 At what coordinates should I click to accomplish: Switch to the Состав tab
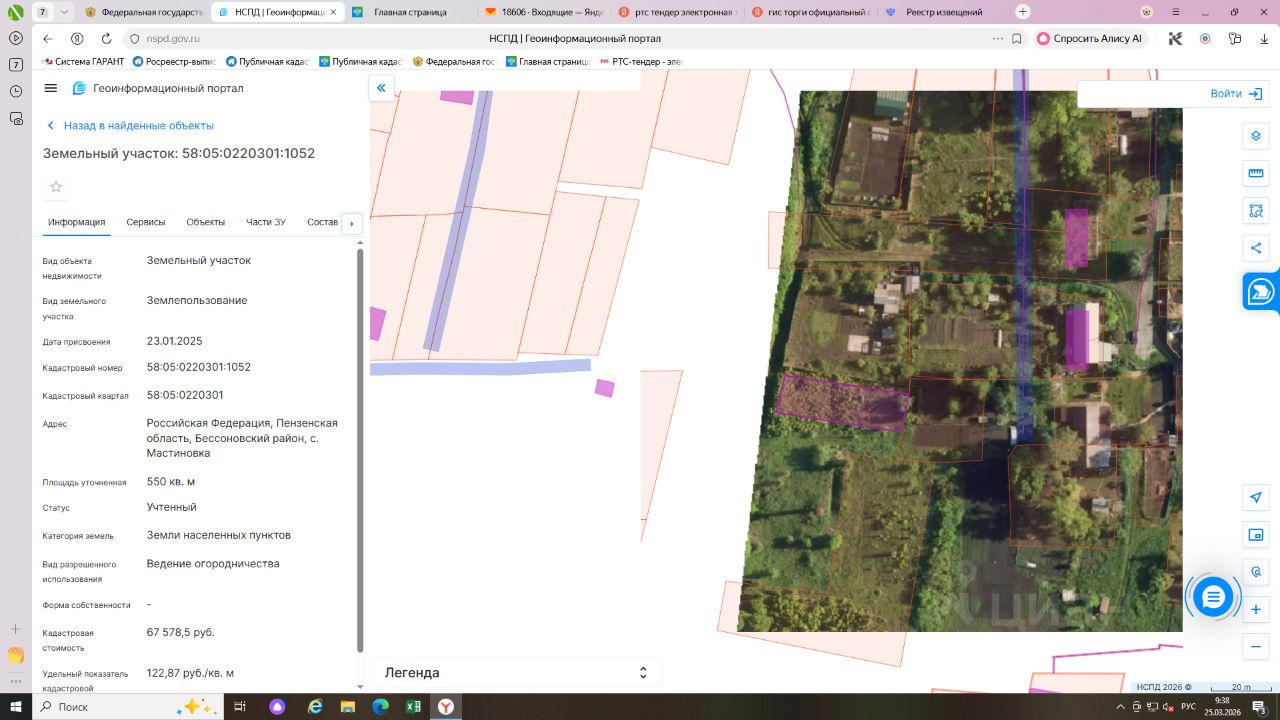coord(322,222)
